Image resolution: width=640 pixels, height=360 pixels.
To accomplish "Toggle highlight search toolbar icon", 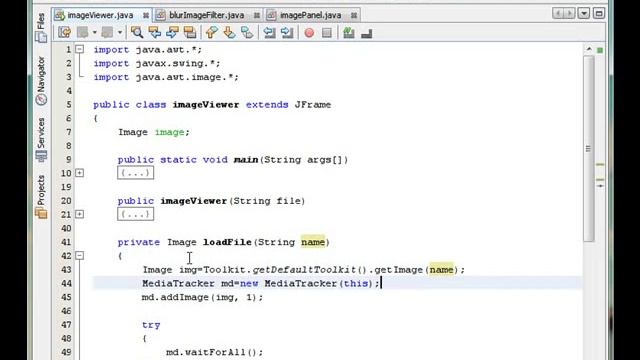I will [190, 32].
